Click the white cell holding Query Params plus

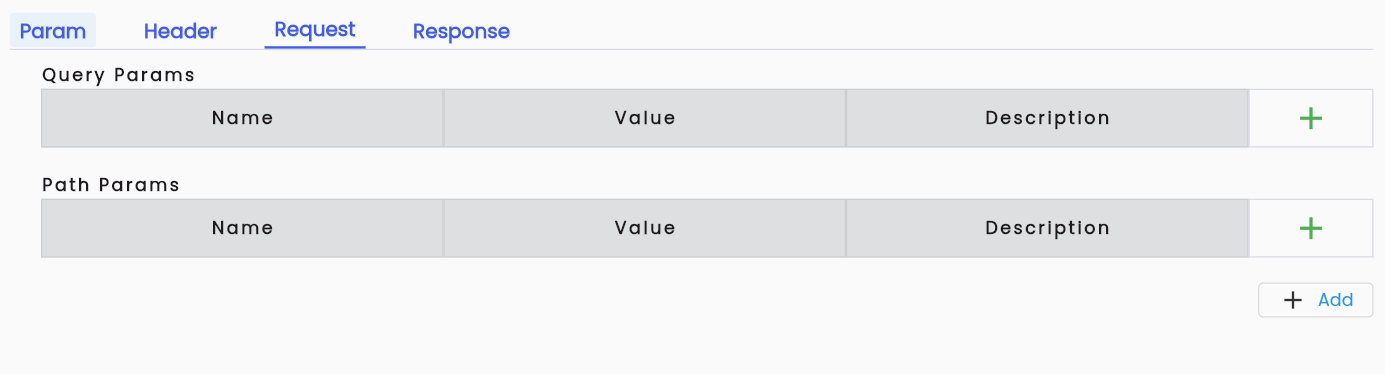point(1310,118)
